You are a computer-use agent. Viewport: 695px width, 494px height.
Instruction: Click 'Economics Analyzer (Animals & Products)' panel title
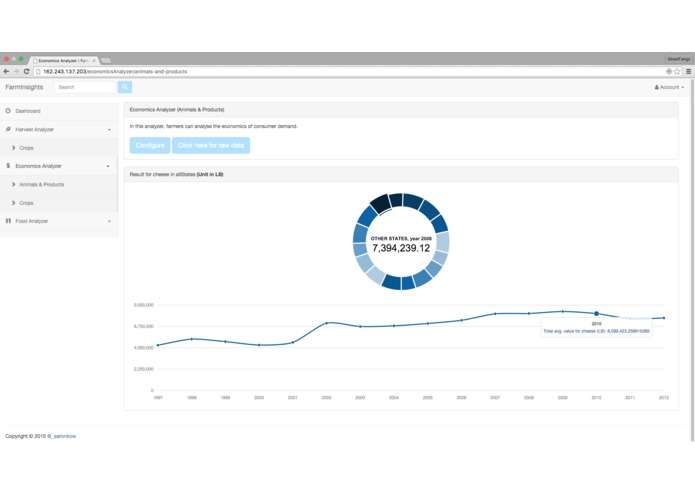point(177,109)
